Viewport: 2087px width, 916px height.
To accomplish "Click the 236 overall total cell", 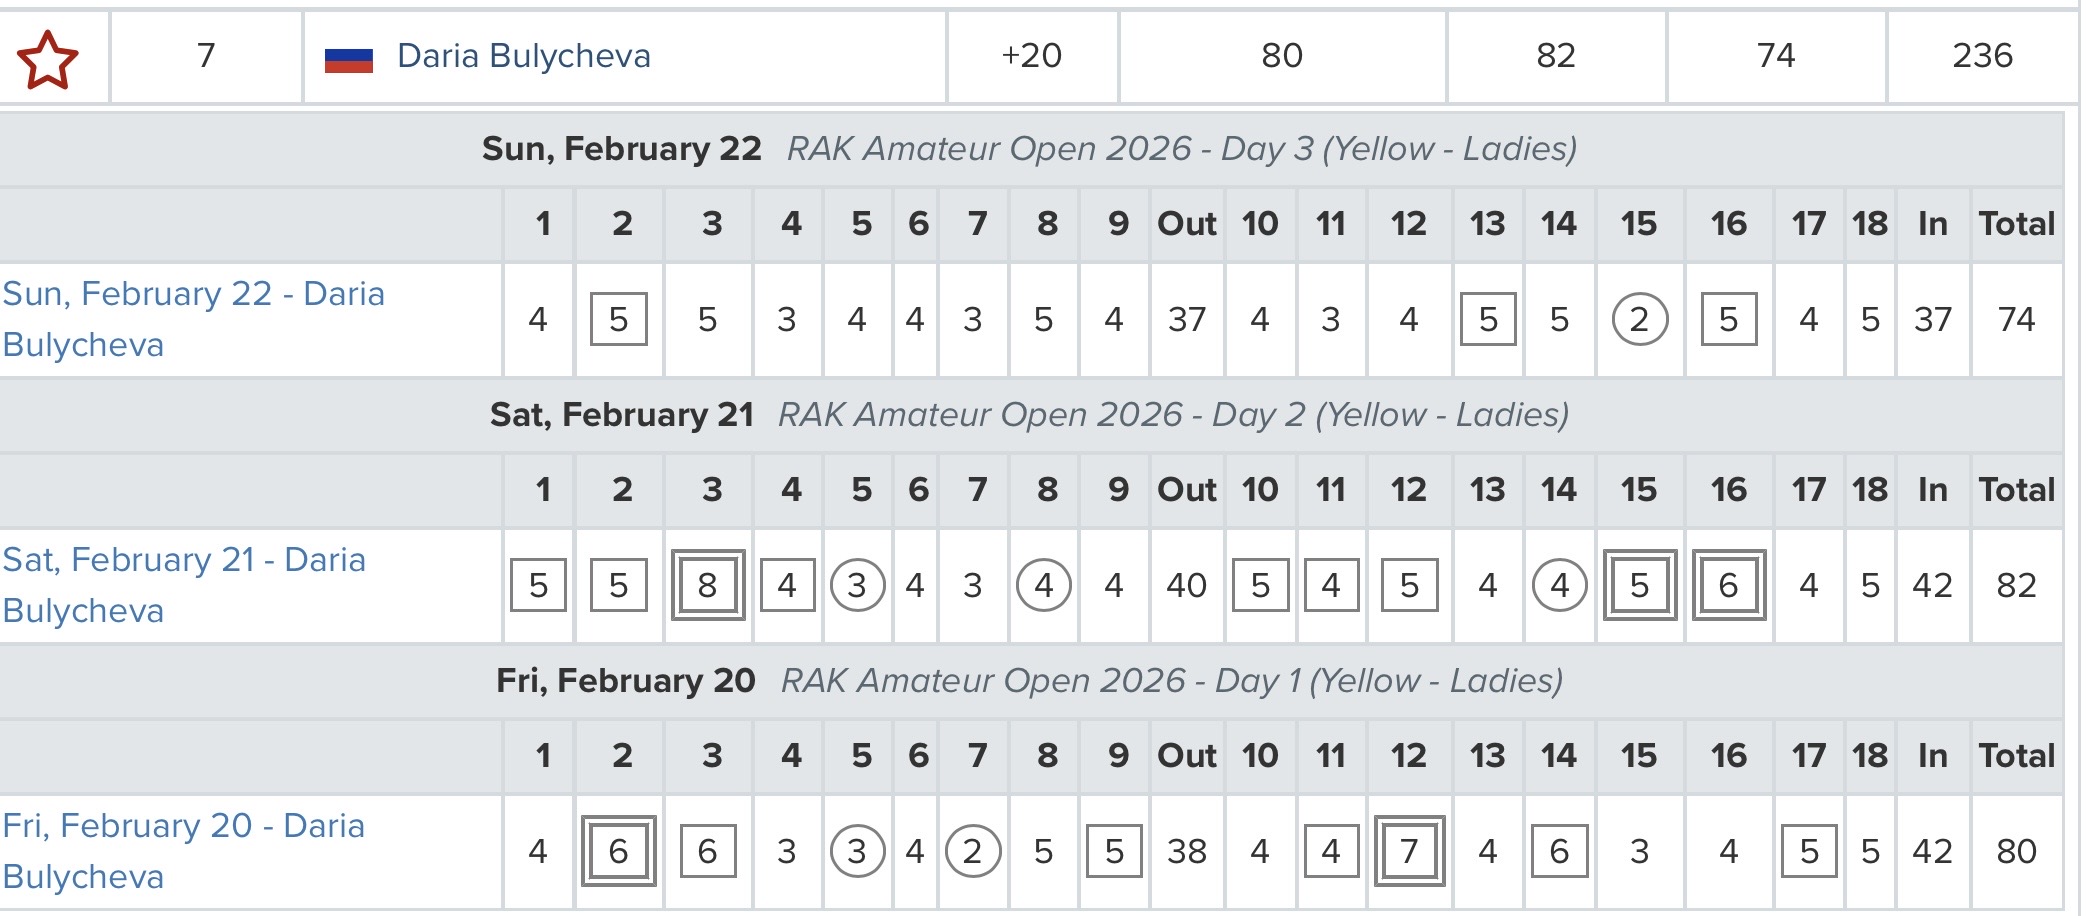I will tap(1981, 56).
